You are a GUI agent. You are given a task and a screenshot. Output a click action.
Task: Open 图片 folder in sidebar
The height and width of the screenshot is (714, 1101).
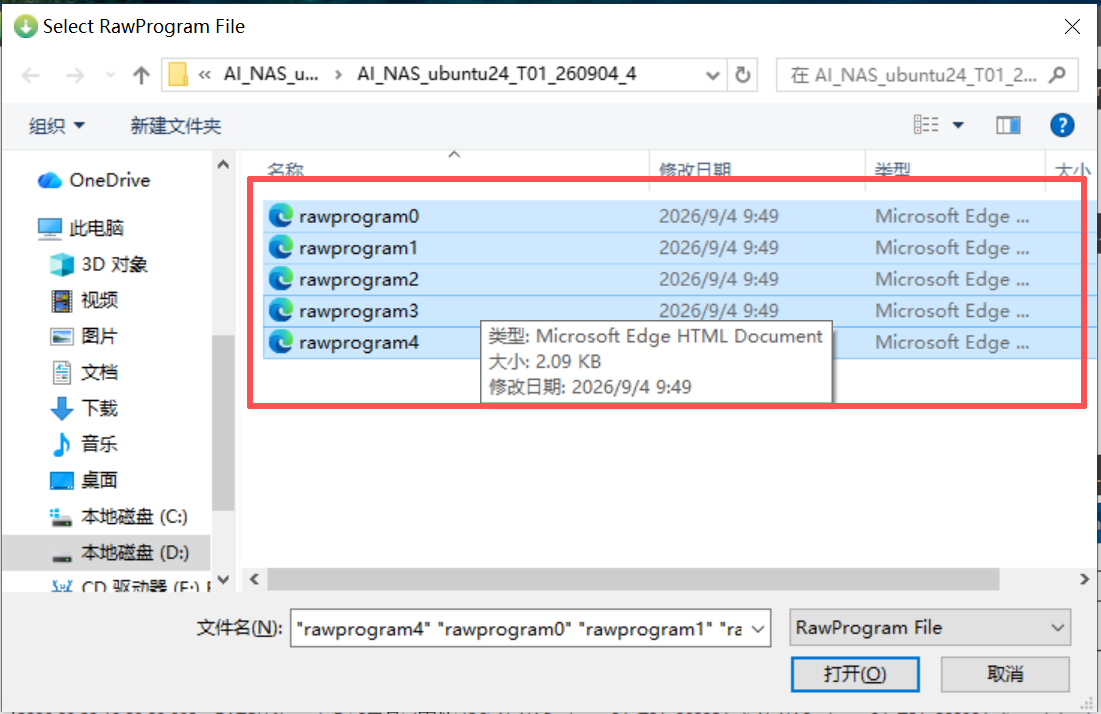tap(99, 336)
